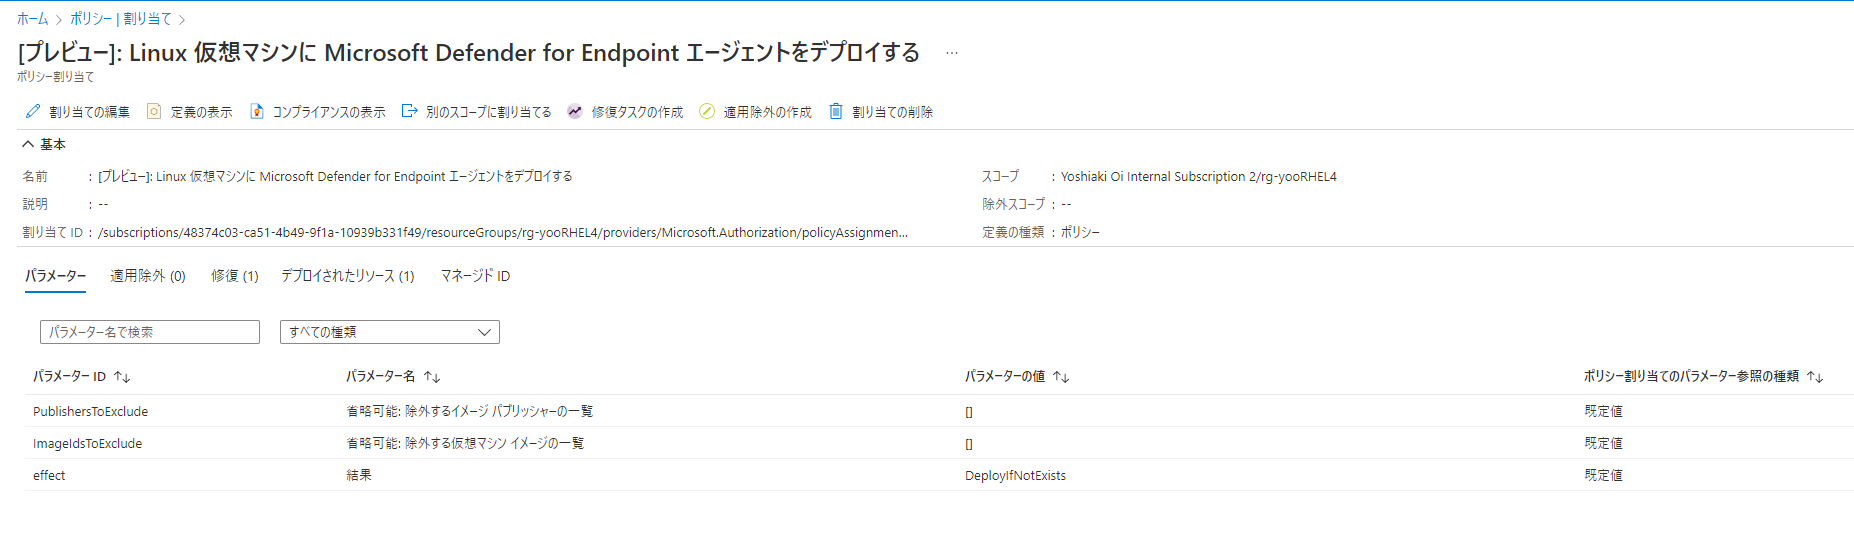1854x536 pixels.
Task: Click 割り当ての編集 button label
Action: [90, 112]
